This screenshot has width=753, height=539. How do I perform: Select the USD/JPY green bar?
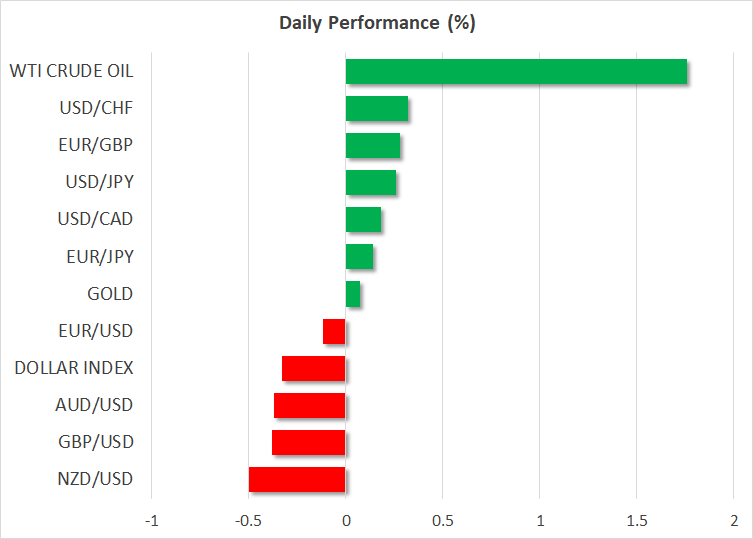click(370, 182)
